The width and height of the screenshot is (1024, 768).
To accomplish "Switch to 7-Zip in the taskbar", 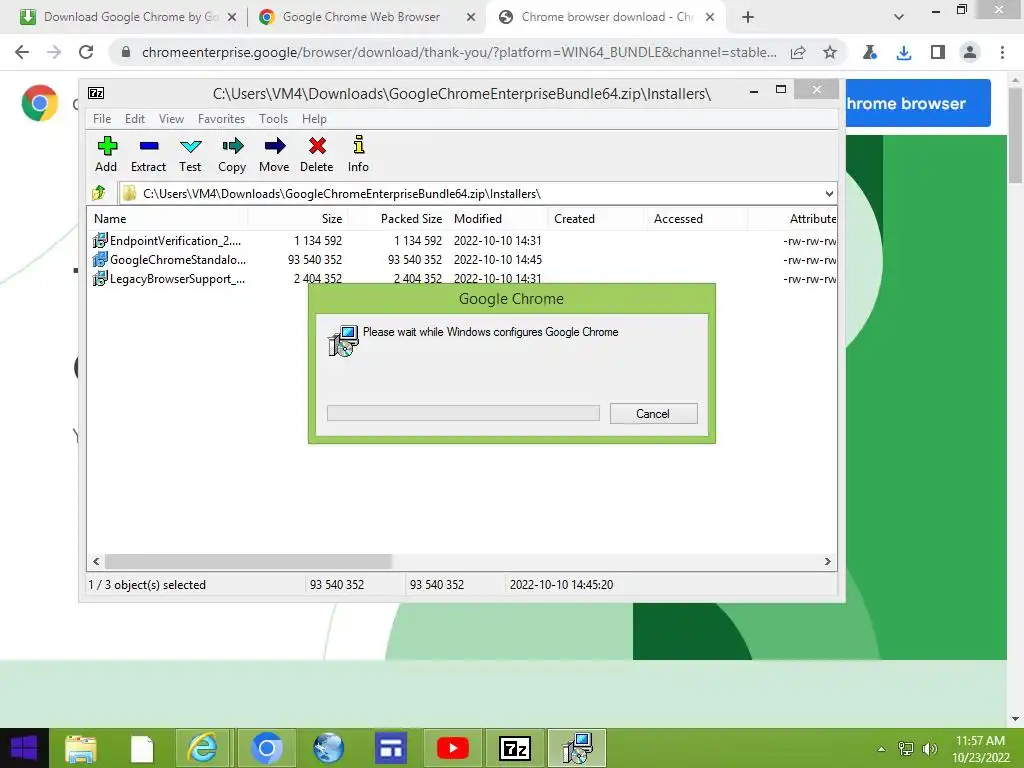I will click(x=515, y=748).
